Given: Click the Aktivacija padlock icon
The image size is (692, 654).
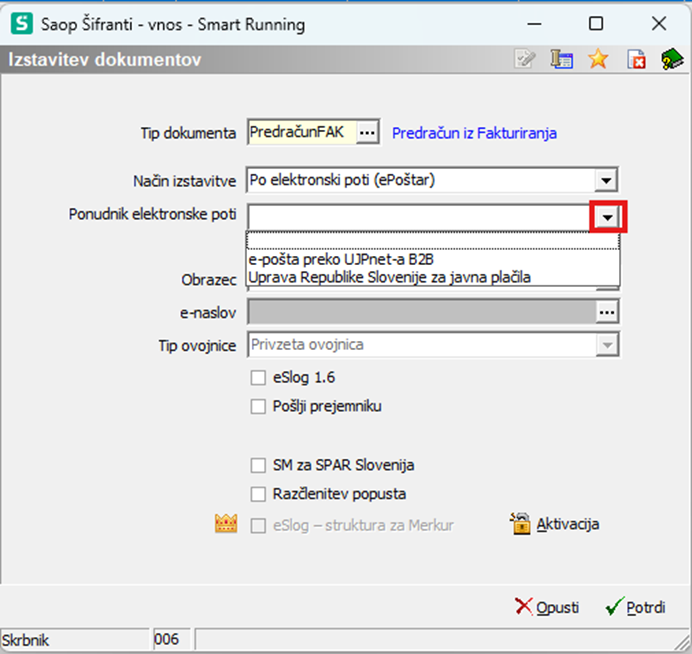Looking at the screenshot, I should coord(520,524).
